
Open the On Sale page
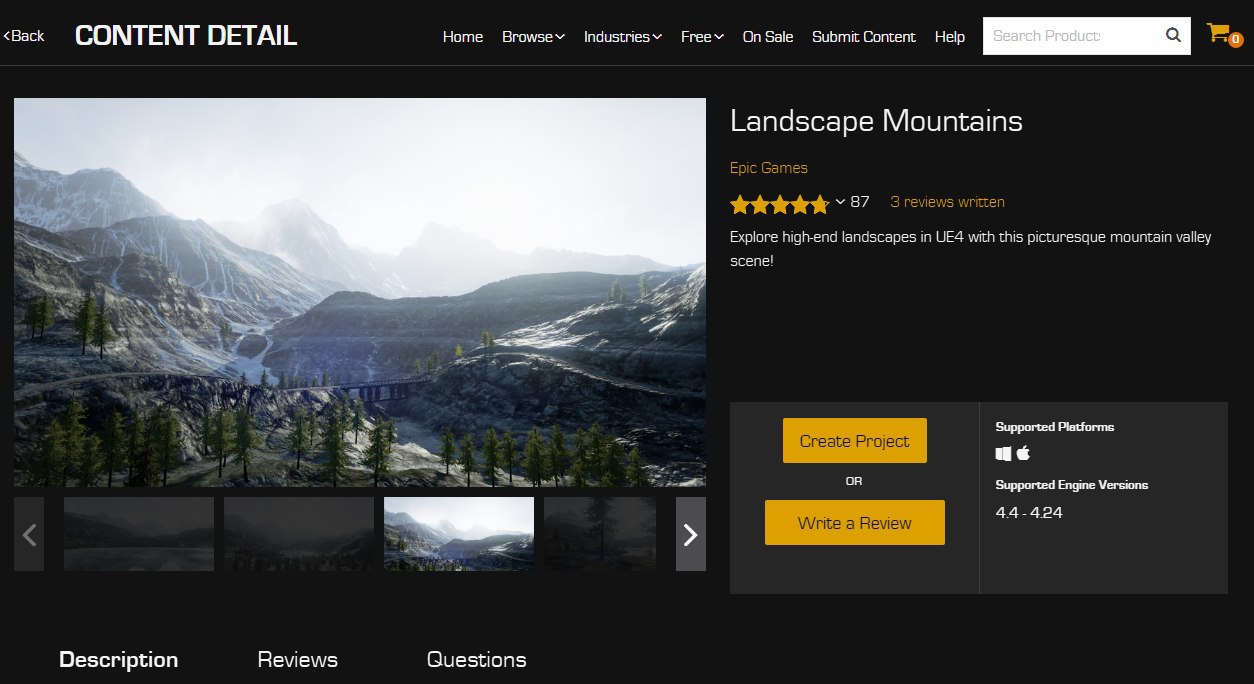pyautogui.click(x=767, y=37)
